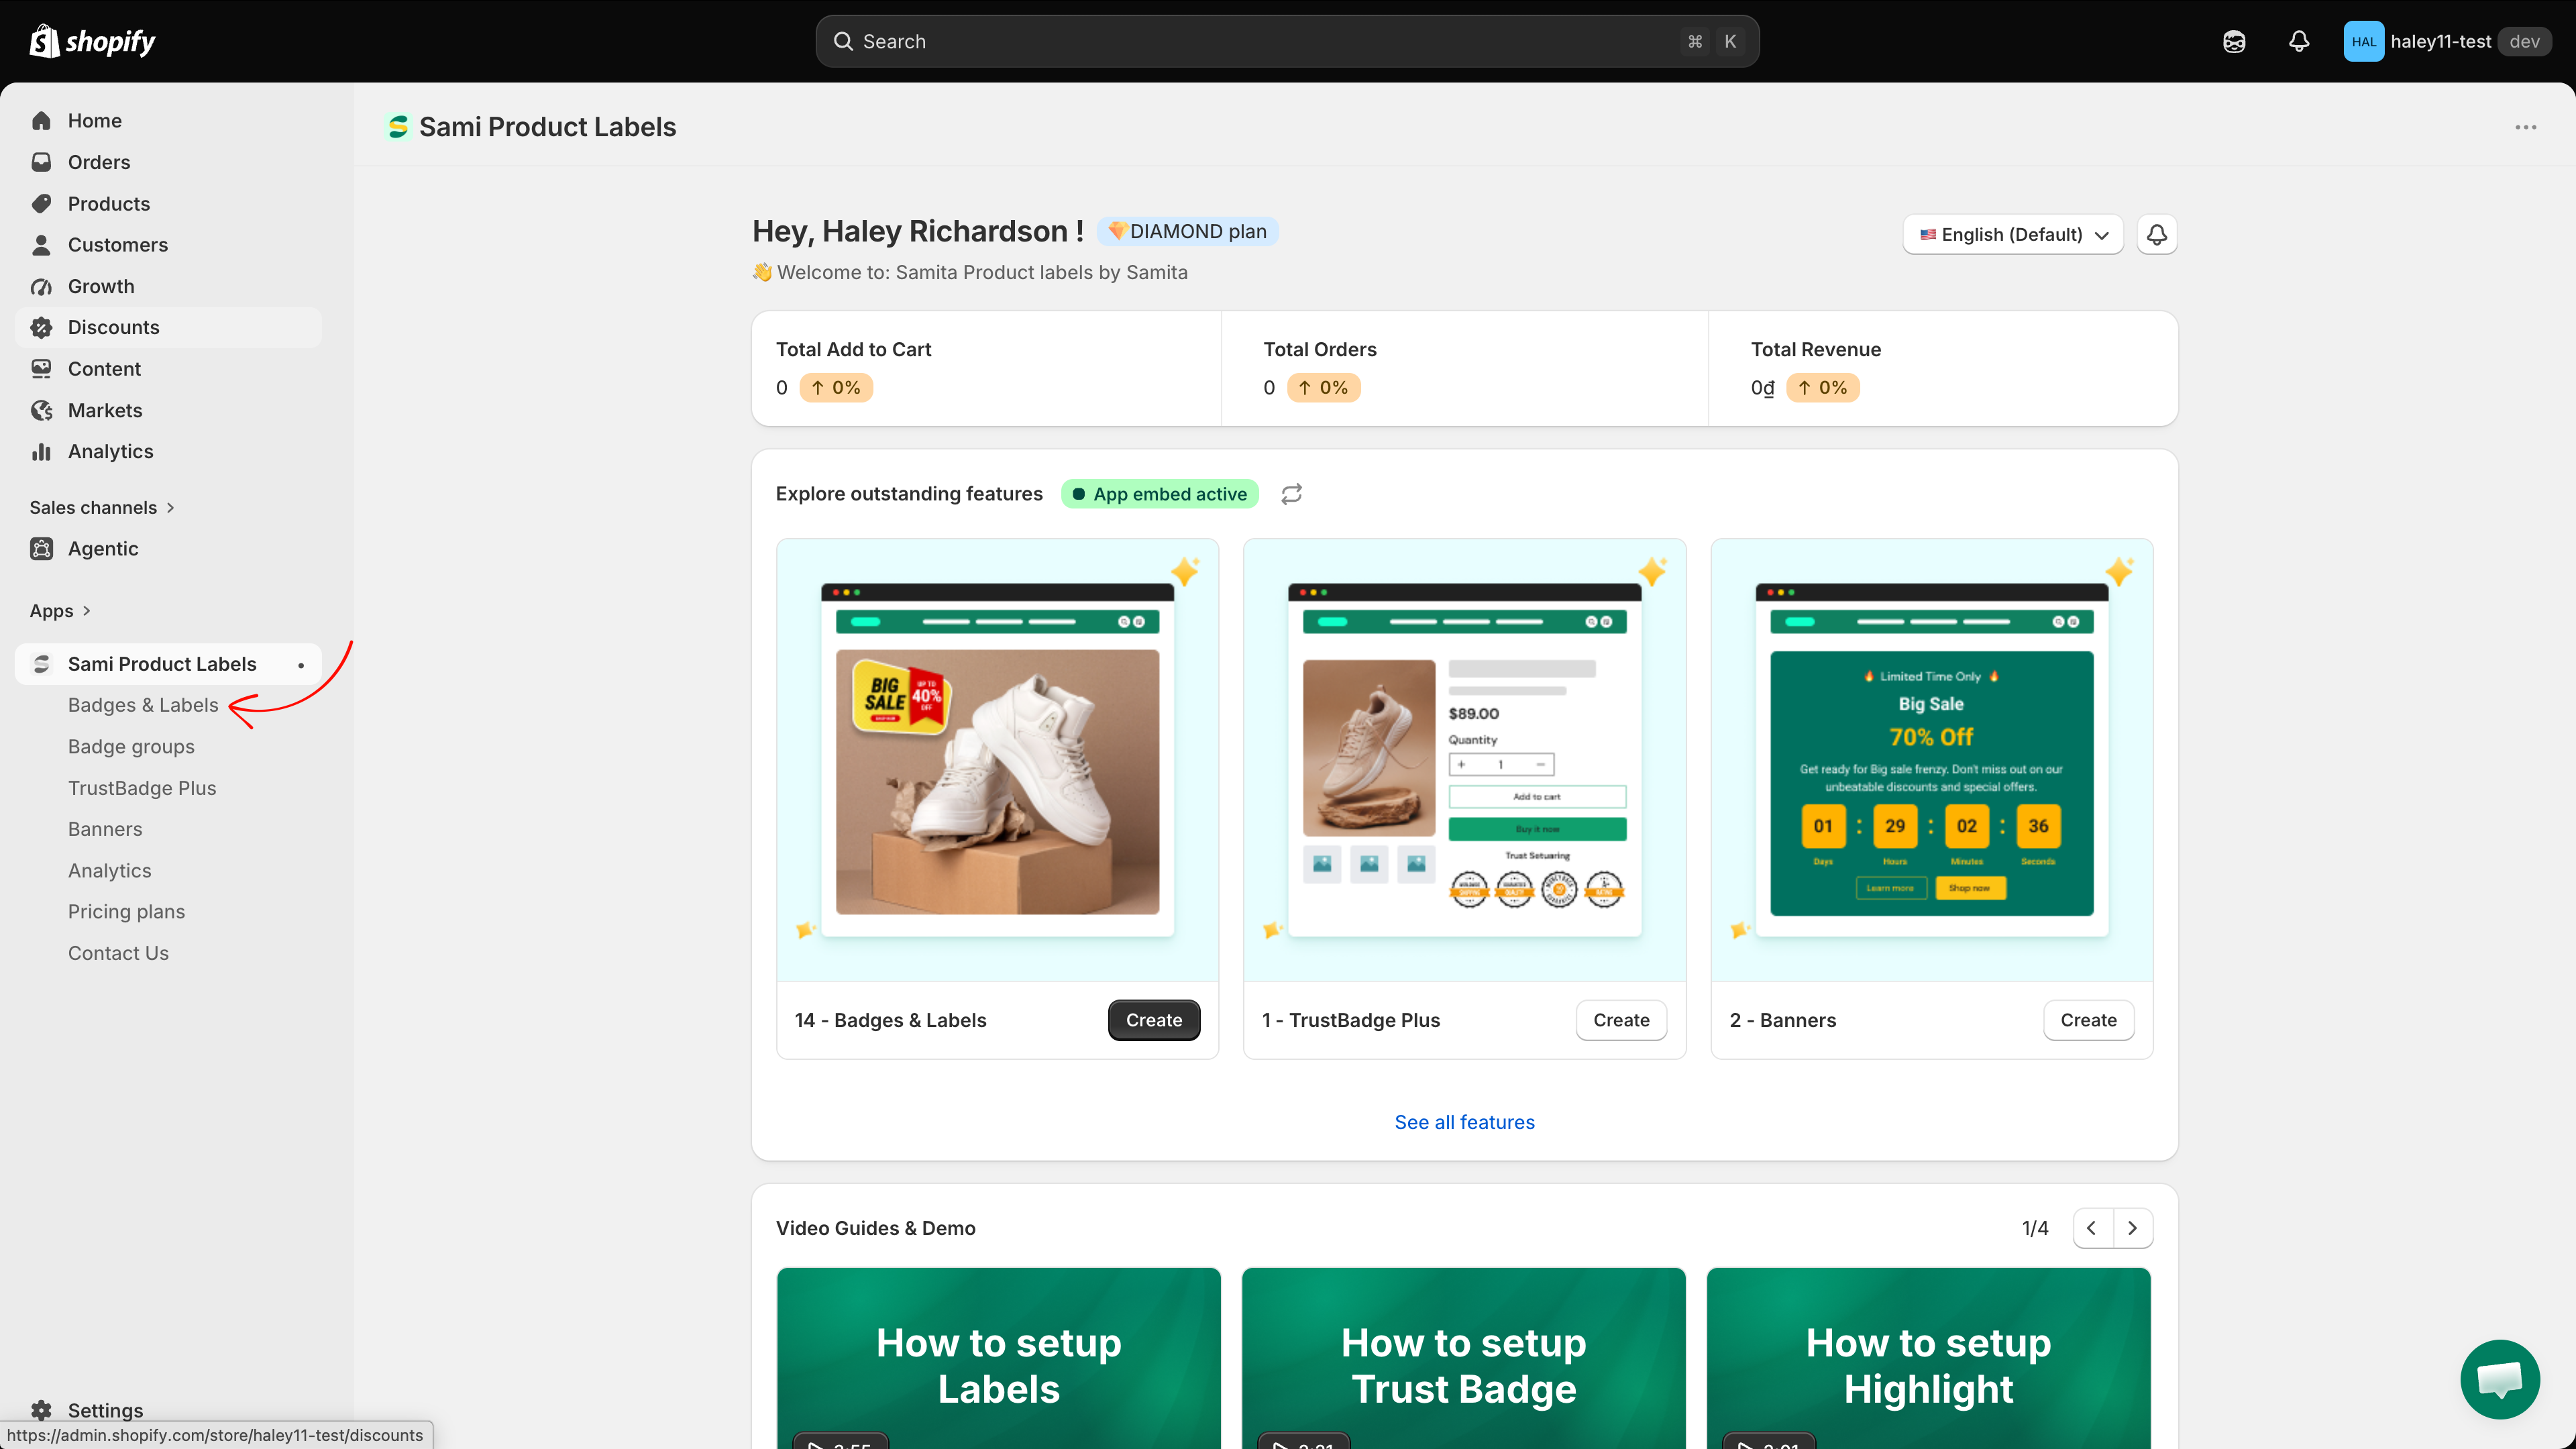Screen dimensions: 2576x1449
Task: Click the 1/4 video page indicator
Action: tap(2034, 1228)
